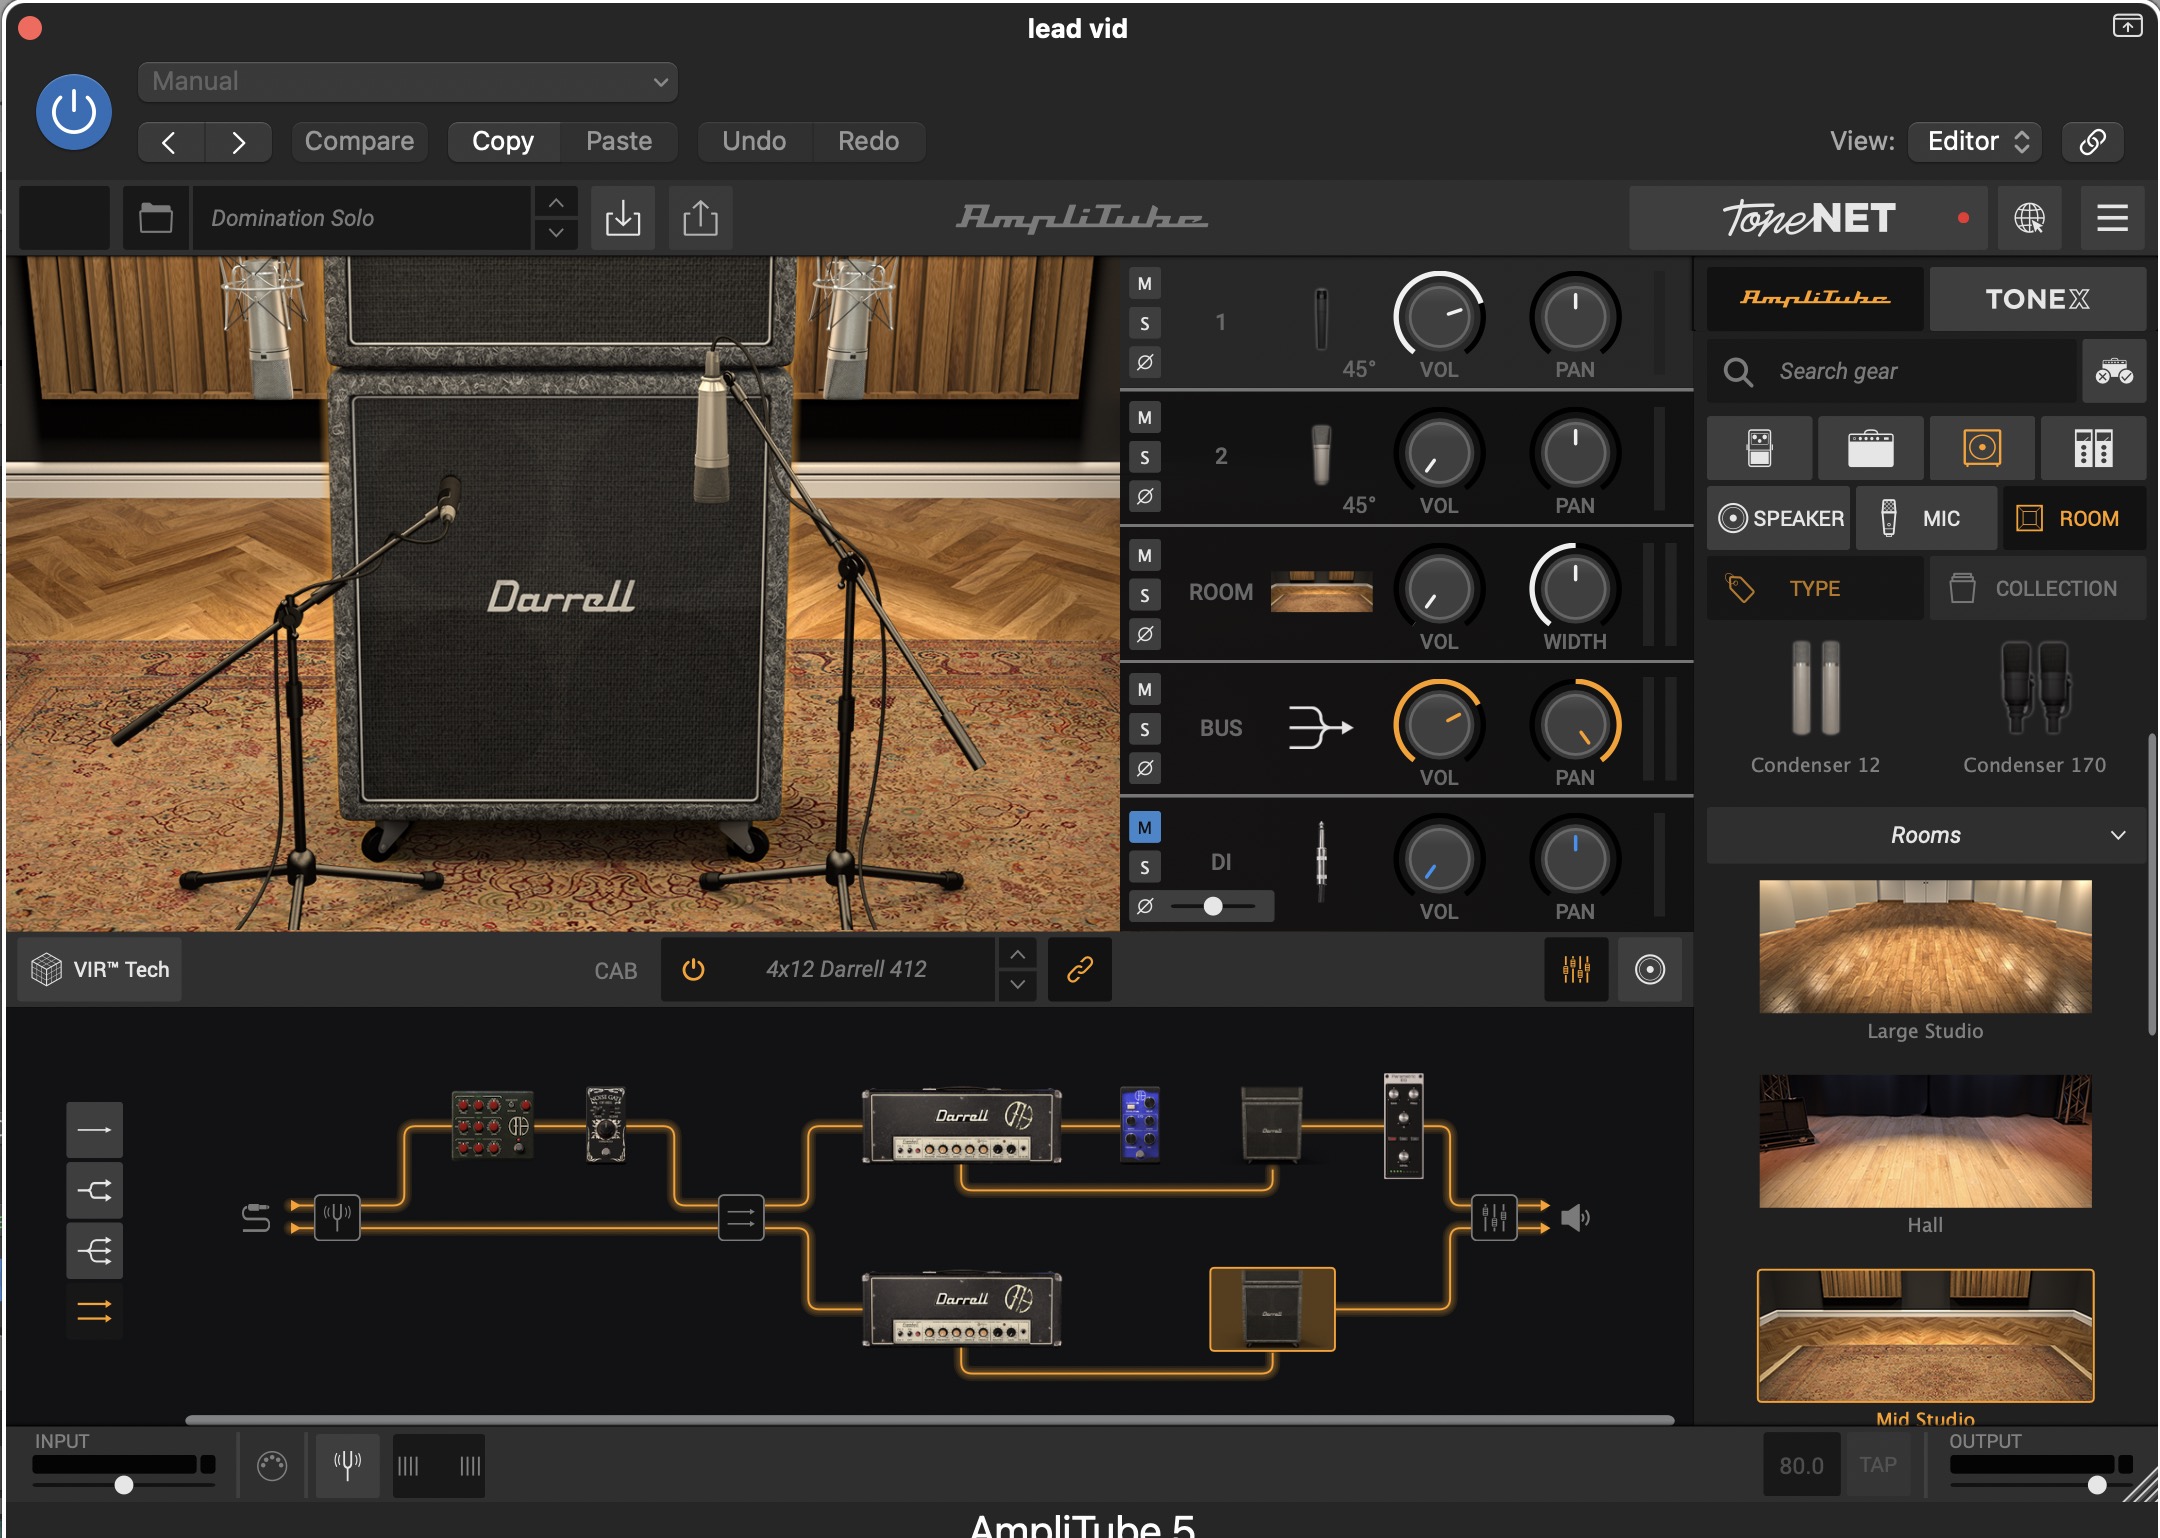Image resolution: width=2160 pixels, height=1538 pixels.
Task: Toggle the cab power button
Action: (693, 969)
